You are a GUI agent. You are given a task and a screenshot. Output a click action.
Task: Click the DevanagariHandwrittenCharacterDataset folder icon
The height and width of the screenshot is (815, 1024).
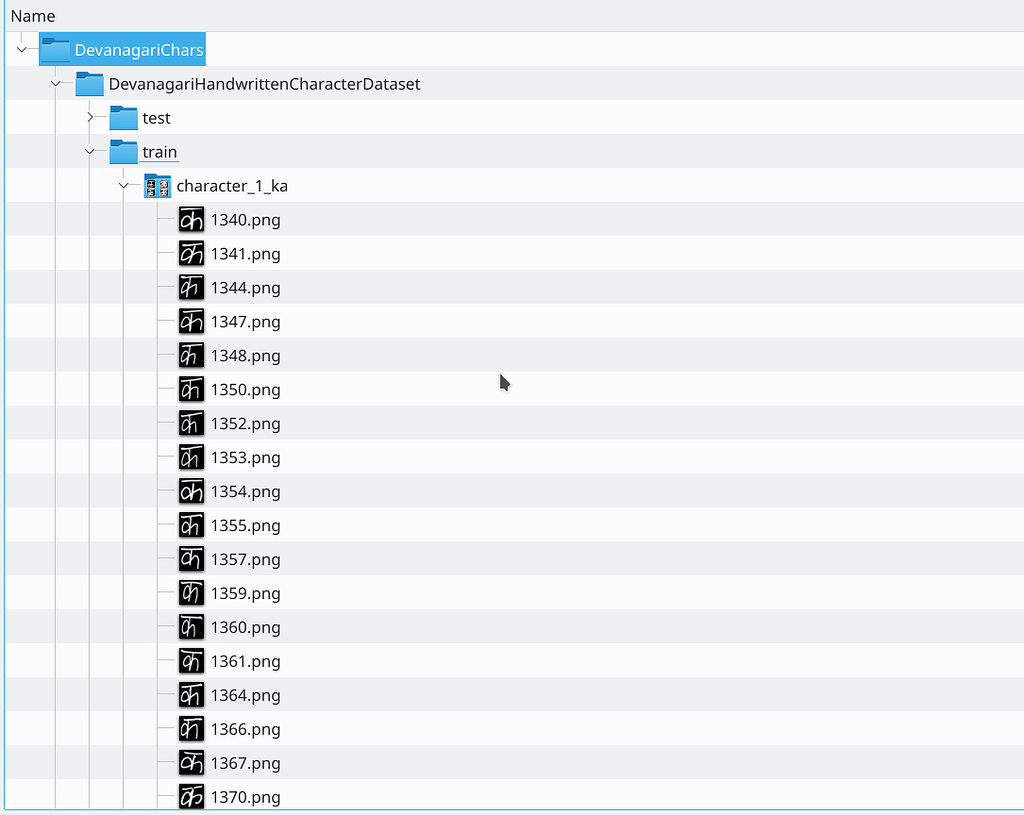click(x=90, y=84)
